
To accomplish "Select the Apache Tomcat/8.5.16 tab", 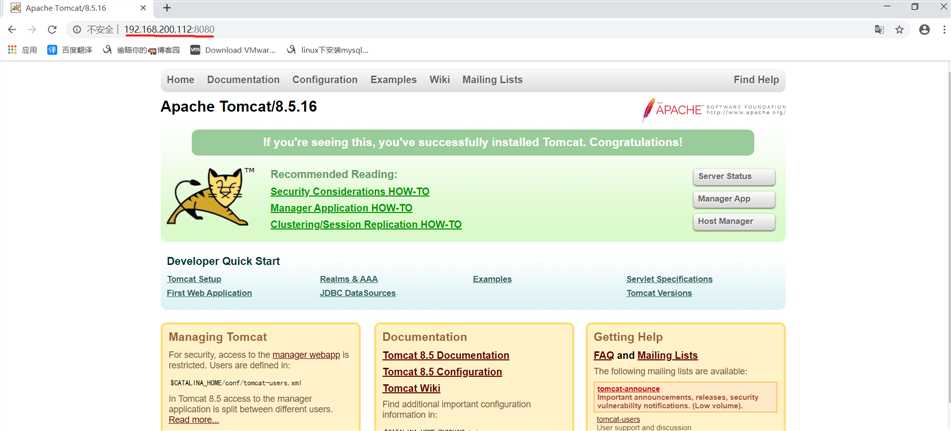I will tap(77, 8).
